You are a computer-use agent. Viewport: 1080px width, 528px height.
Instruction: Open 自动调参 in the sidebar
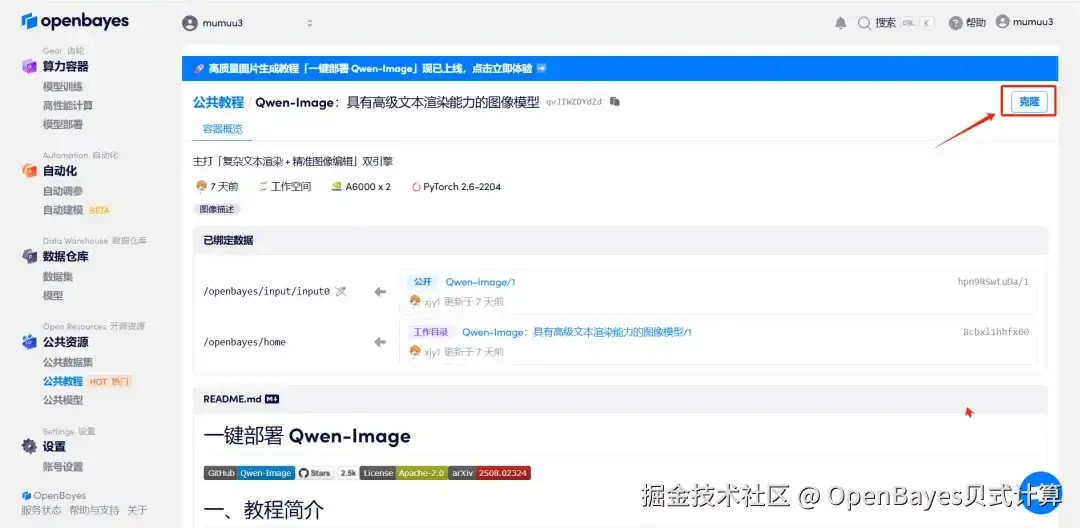click(63, 191)
